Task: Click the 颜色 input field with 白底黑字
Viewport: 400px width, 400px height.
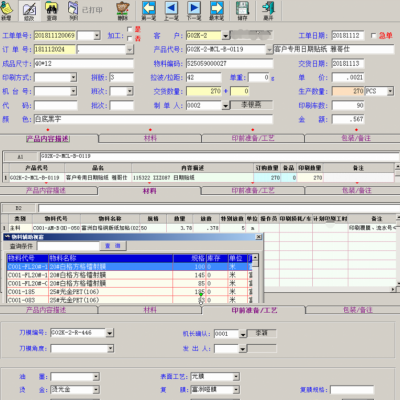Action: click(153, 119)
